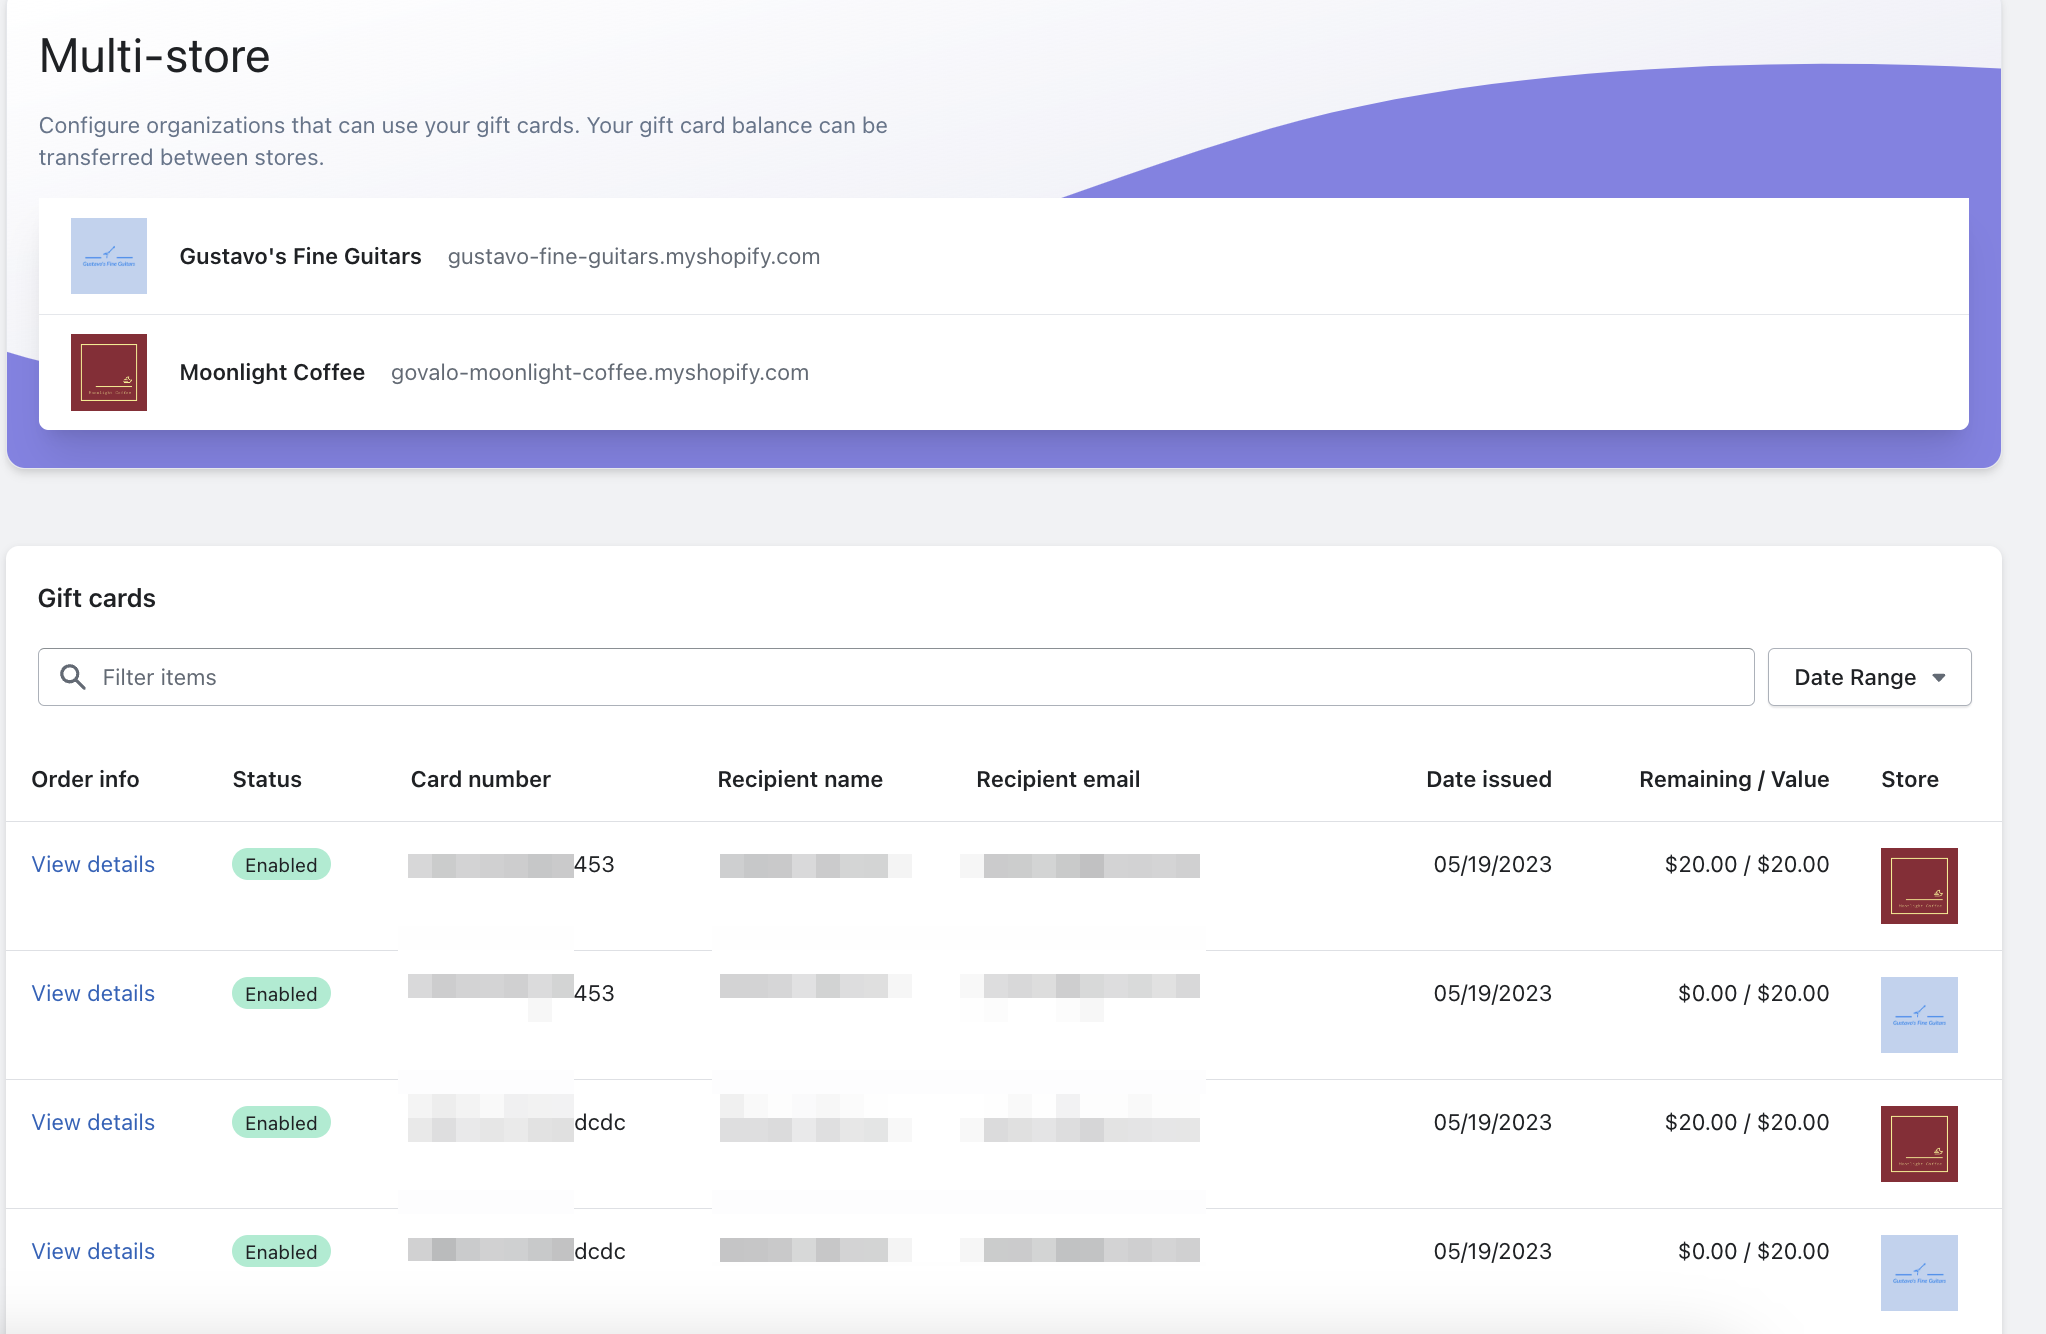Click second row's Gustavo guitars store thumbnail
The width and height of the screenshot is (2046, 1334).
pyautogui.click(x=1918, y=1015)
